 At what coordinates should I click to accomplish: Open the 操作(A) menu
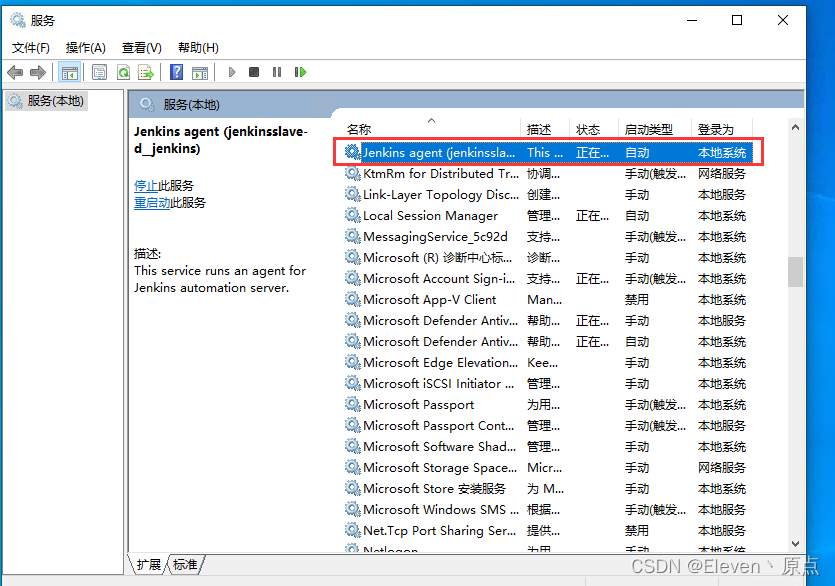[86, 48]
